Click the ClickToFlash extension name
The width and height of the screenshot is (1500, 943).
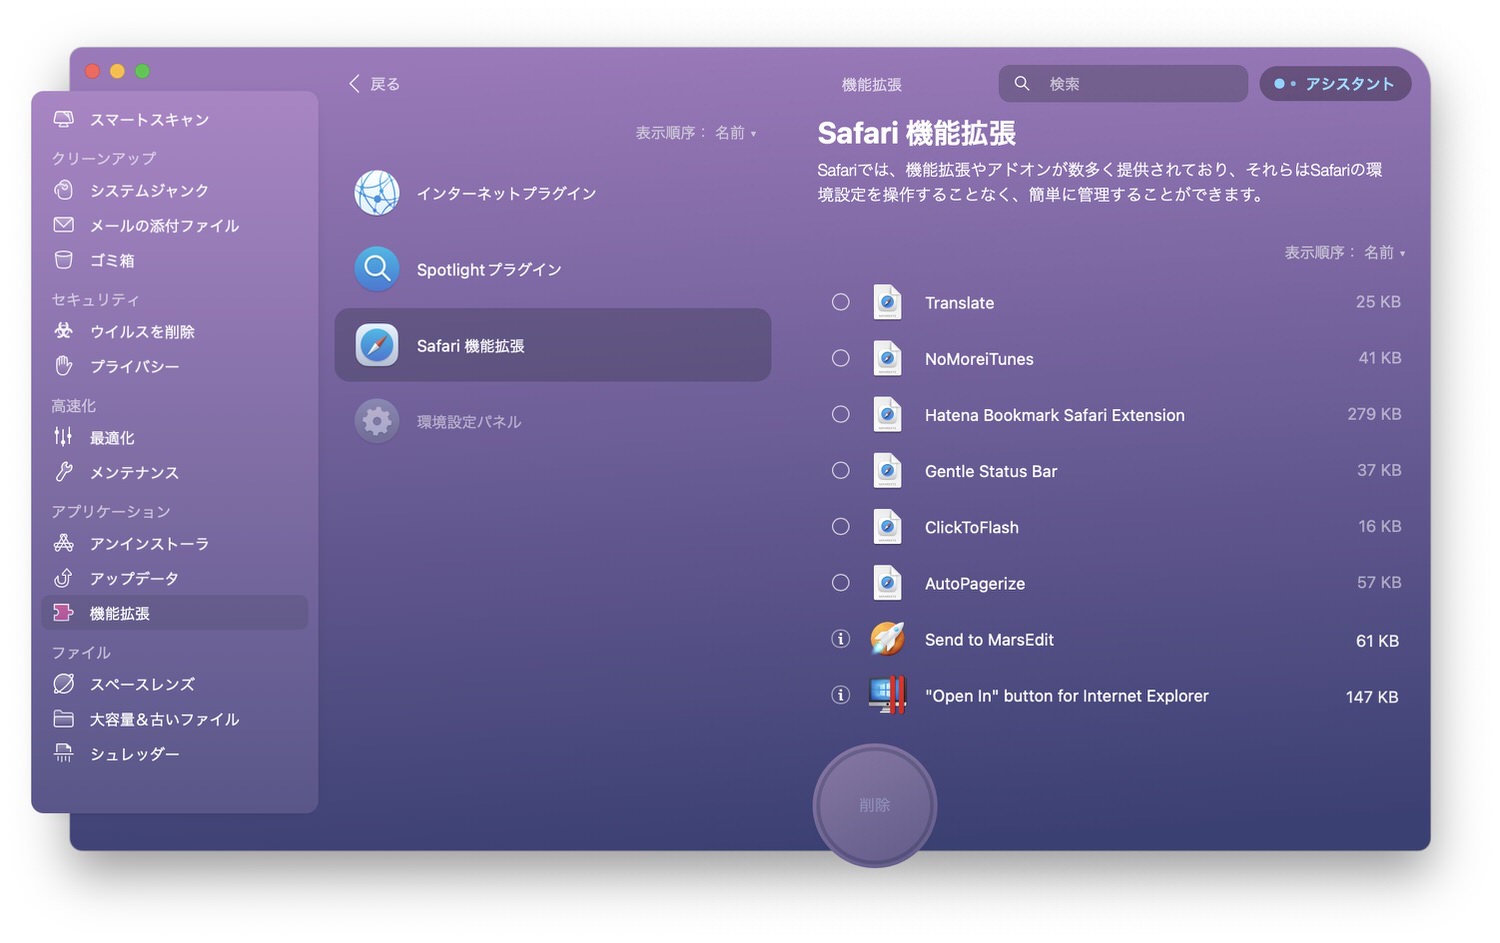point(972,527)
